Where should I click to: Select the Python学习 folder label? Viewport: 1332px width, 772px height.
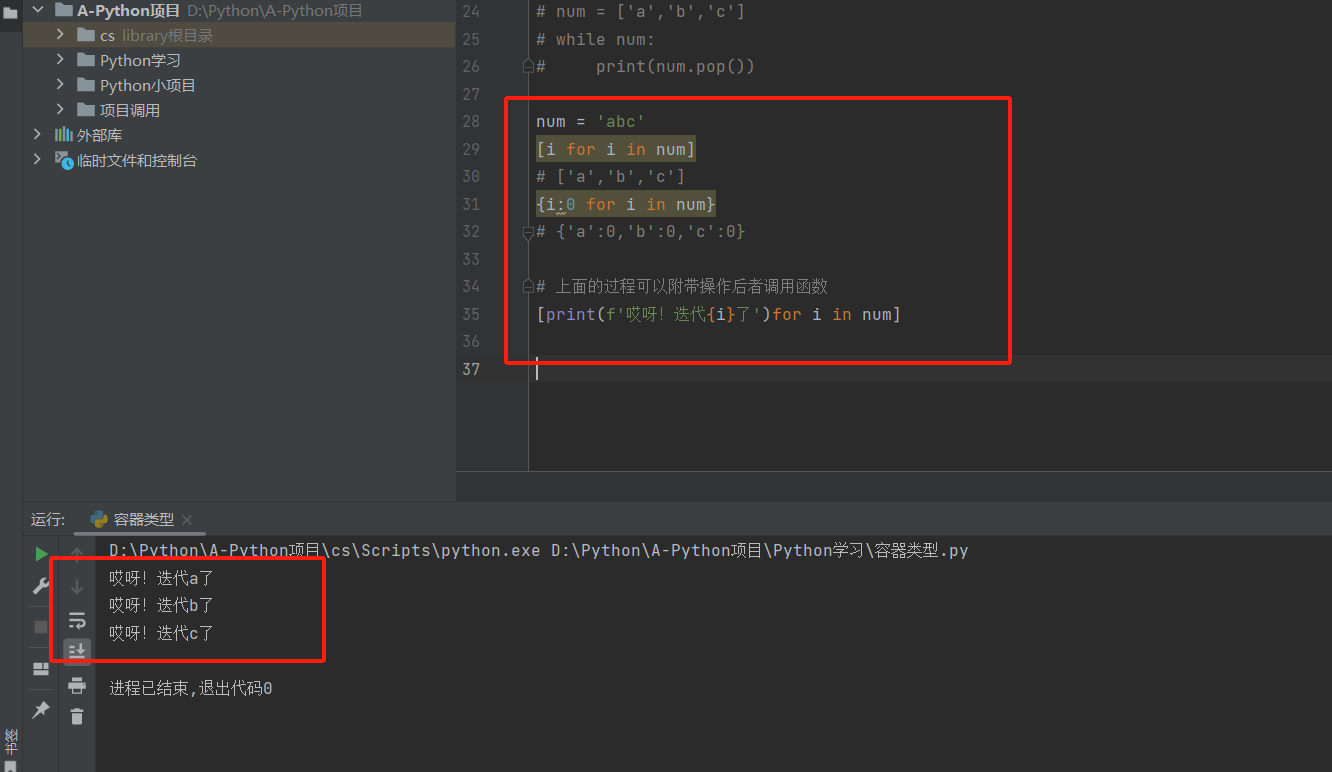[140, 60]
